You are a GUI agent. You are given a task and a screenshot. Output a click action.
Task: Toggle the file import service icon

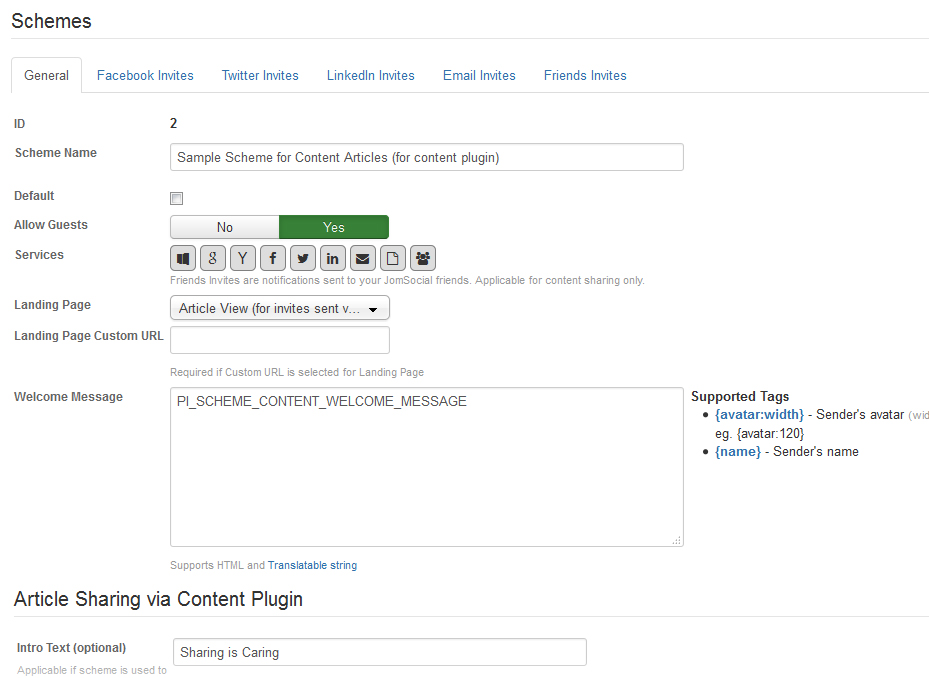[x=392, y=258]
